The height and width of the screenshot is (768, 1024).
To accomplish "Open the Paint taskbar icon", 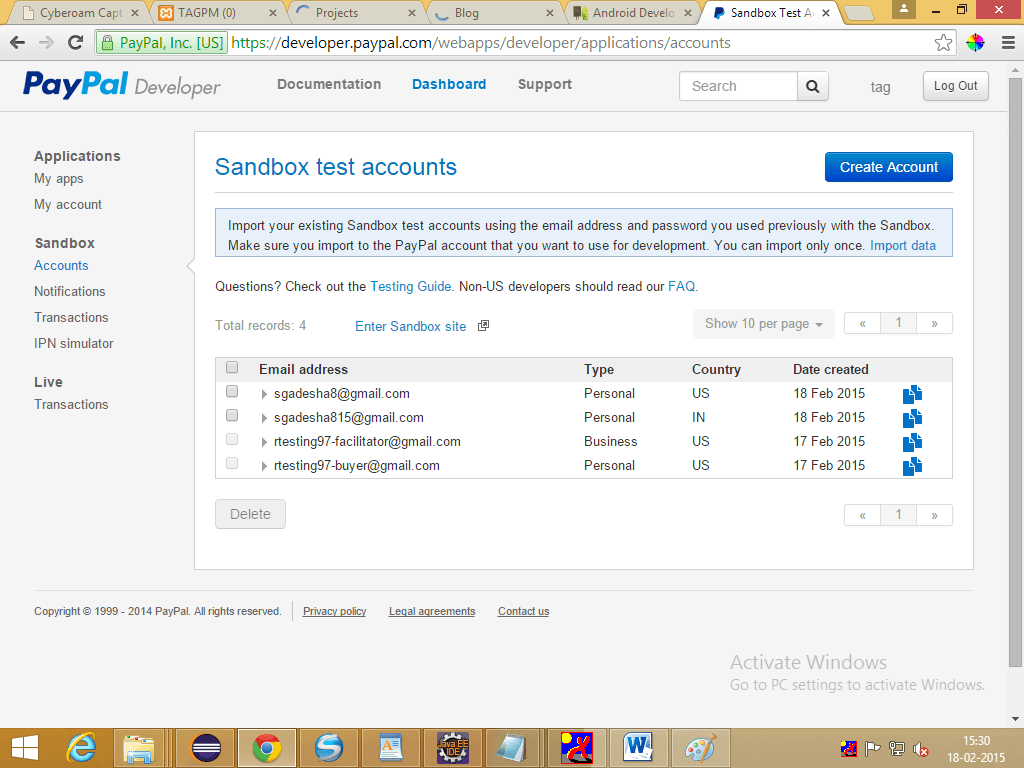I will tap(699, 748).
